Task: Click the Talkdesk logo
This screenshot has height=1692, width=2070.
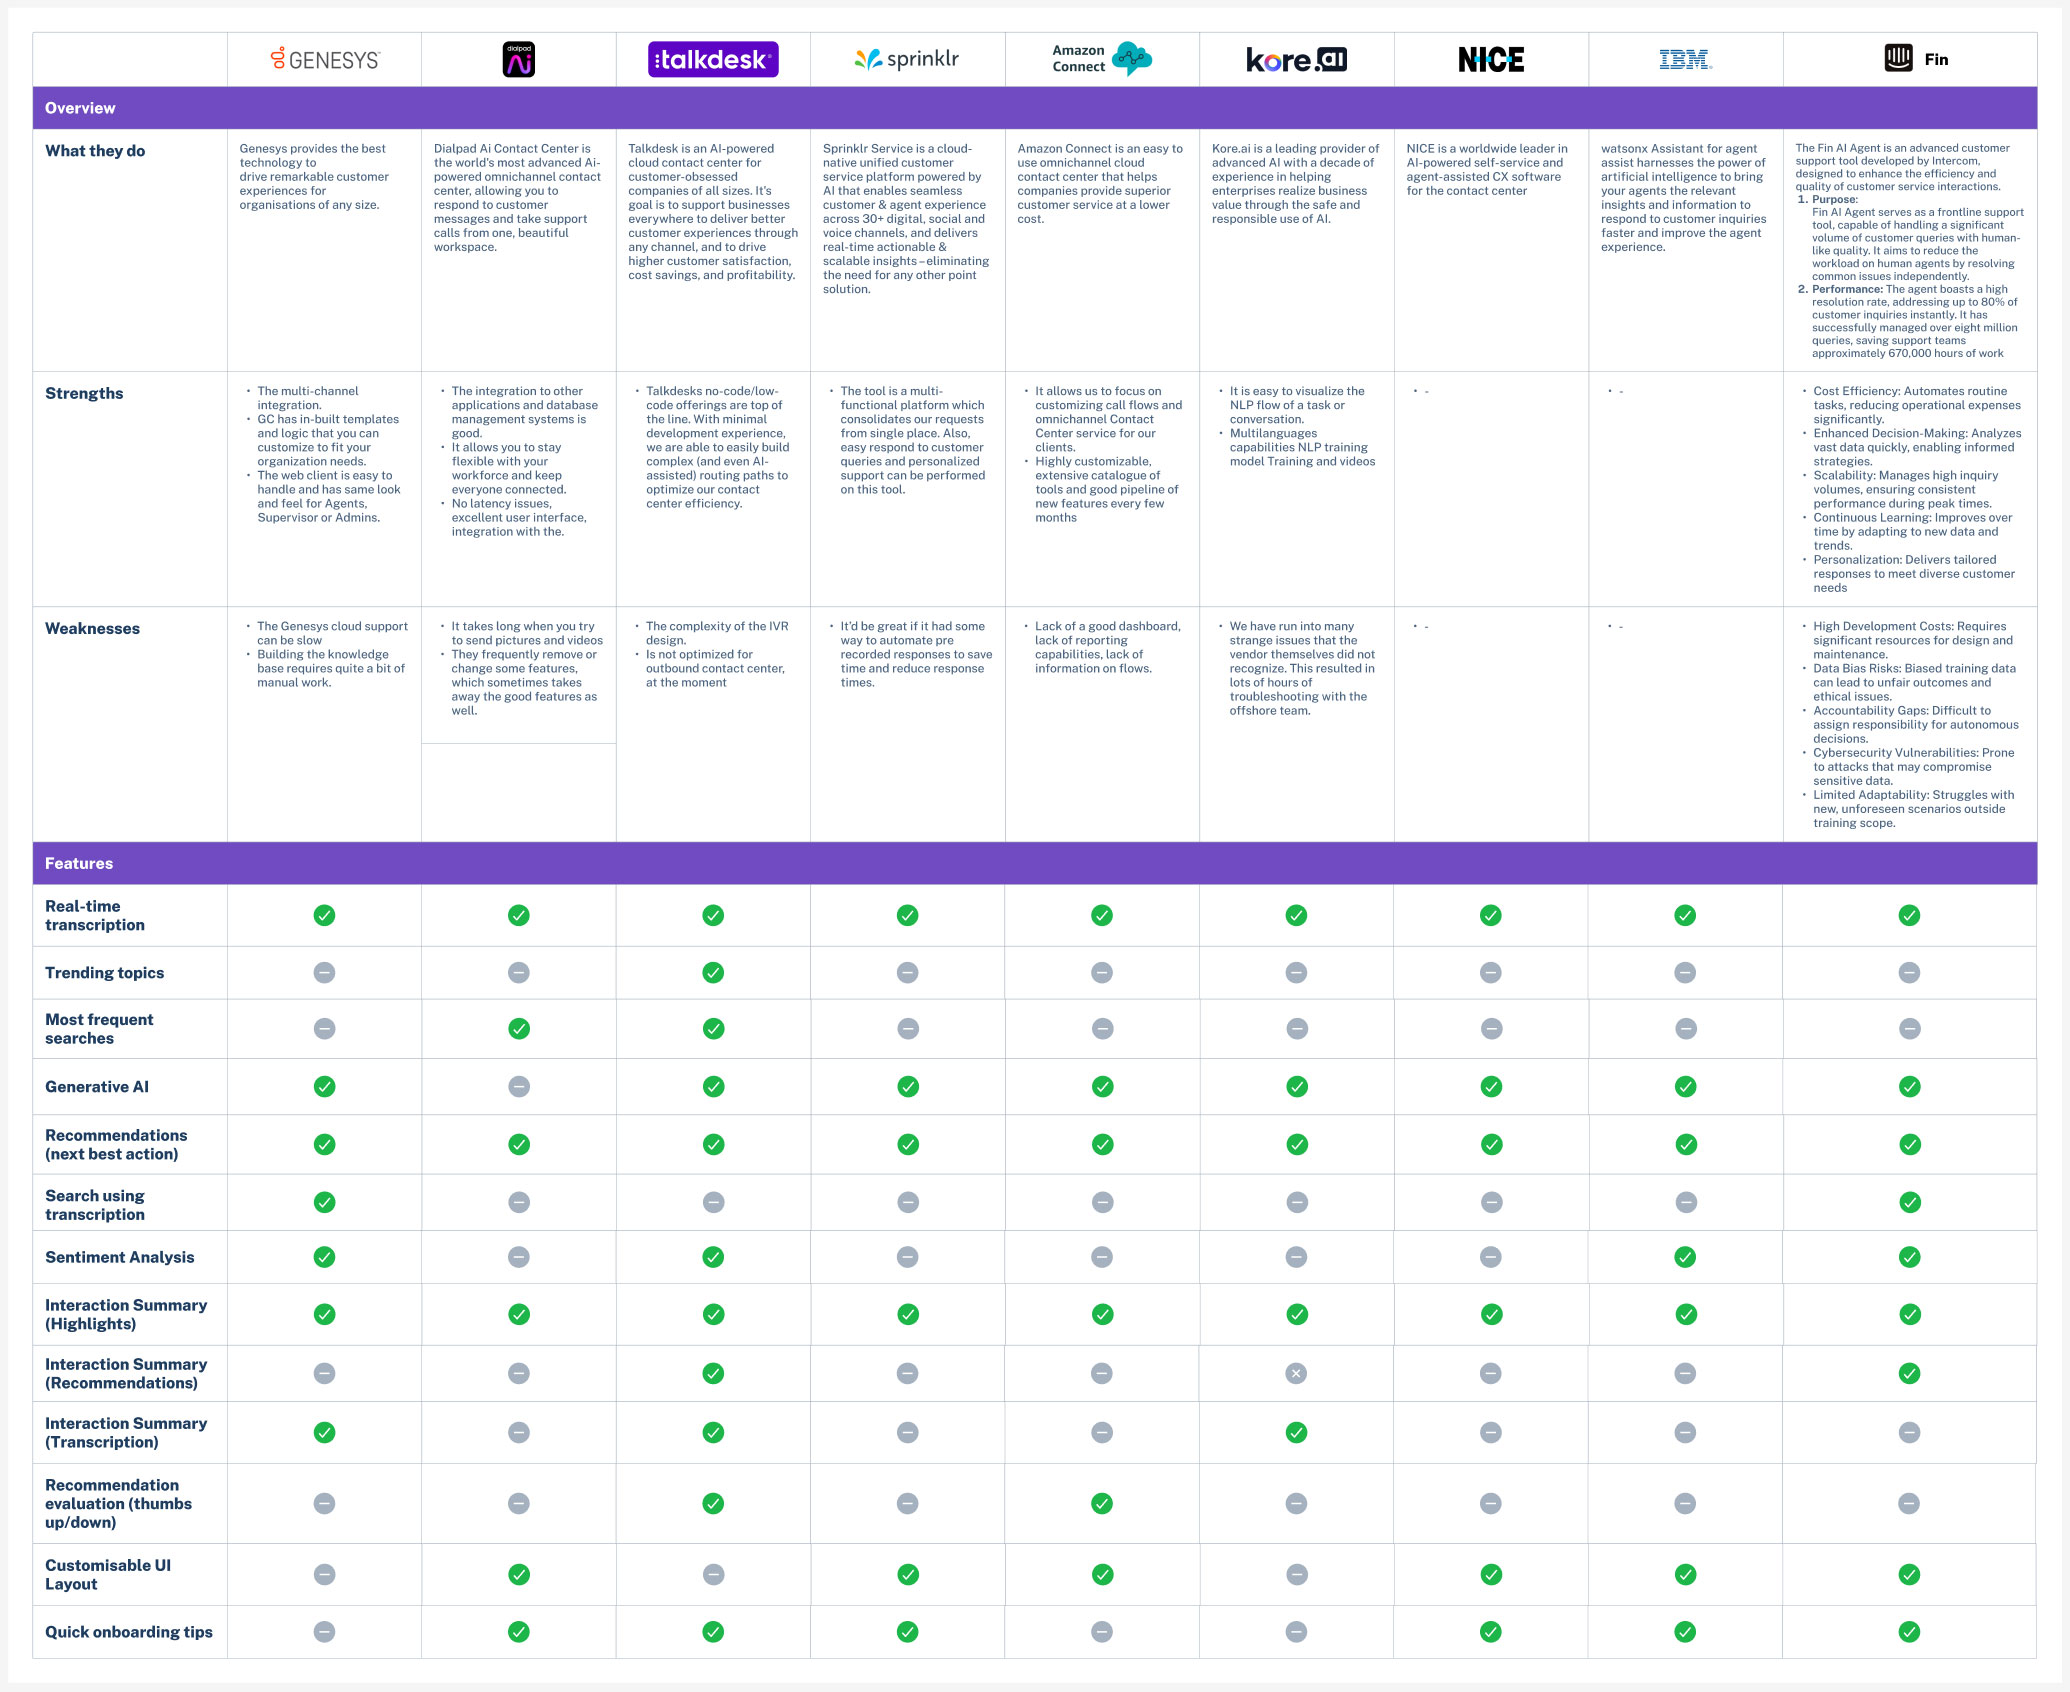Action: (x=712, y=60)
